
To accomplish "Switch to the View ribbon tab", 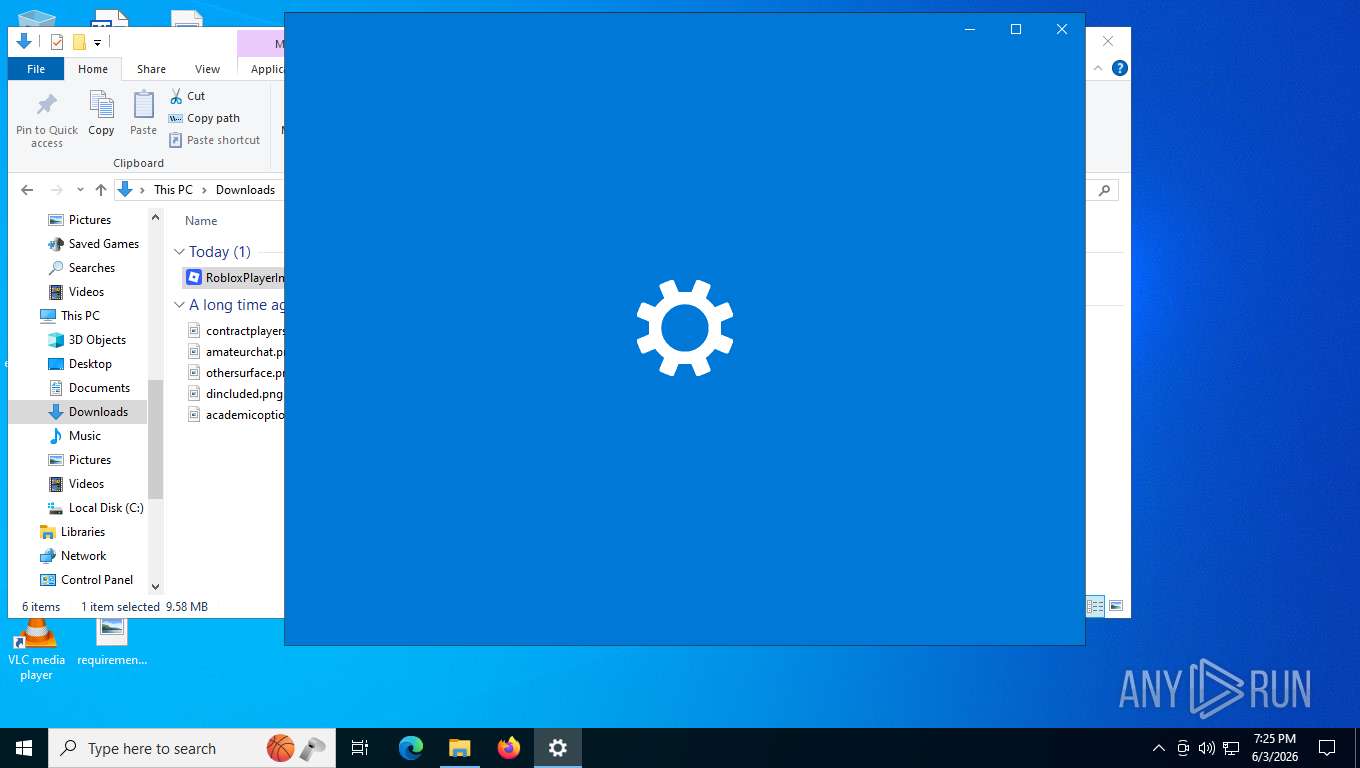I will [207, 69].
